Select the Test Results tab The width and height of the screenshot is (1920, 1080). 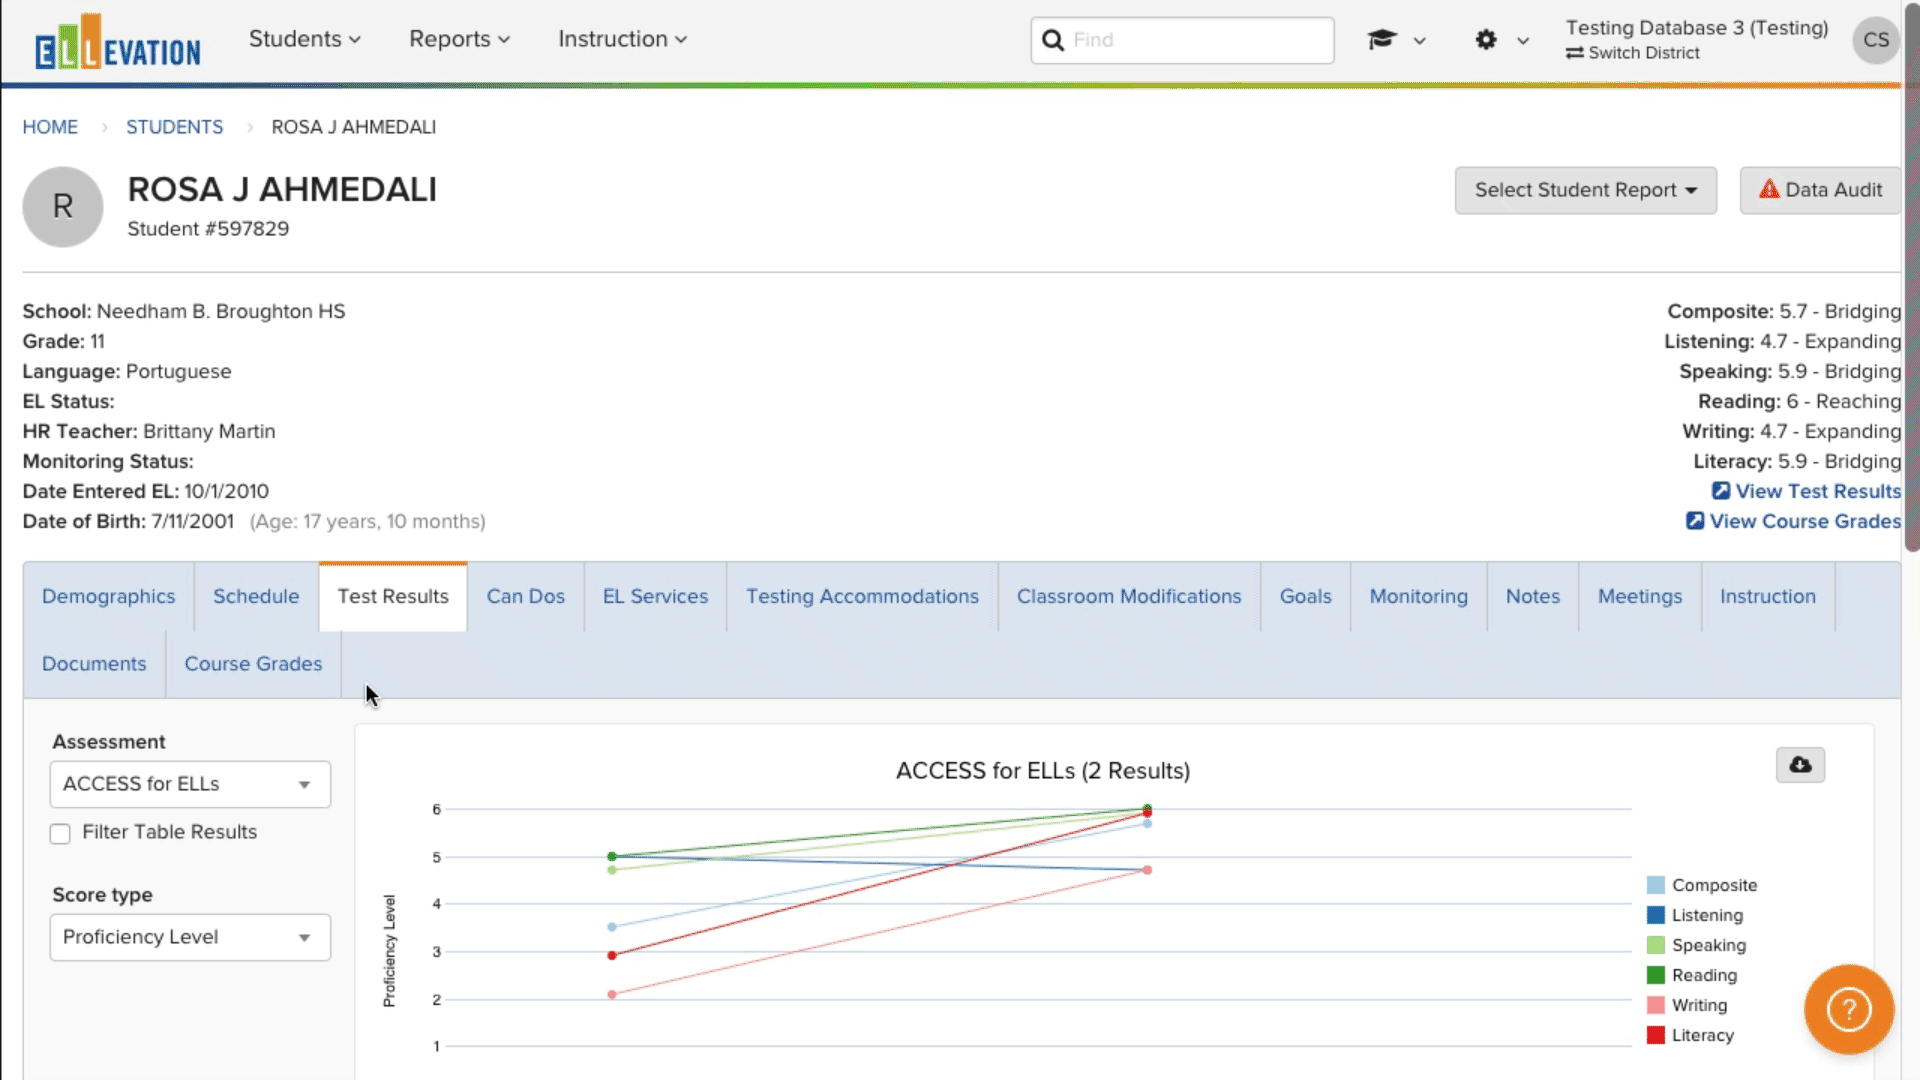coord(393,596)
